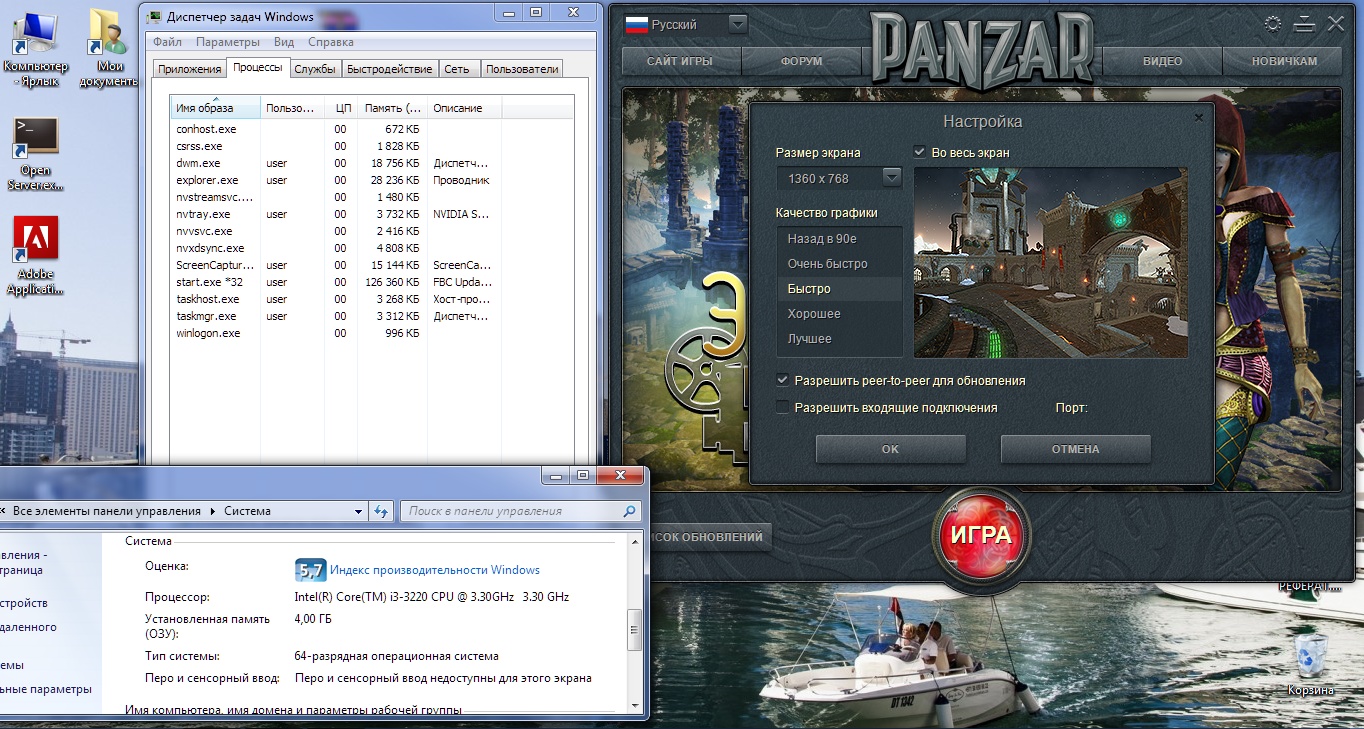The width and height of the screenshot is (1364, 729).
Task: Open Panzar launcher settings gear icon
Action: coord(1273,24)
